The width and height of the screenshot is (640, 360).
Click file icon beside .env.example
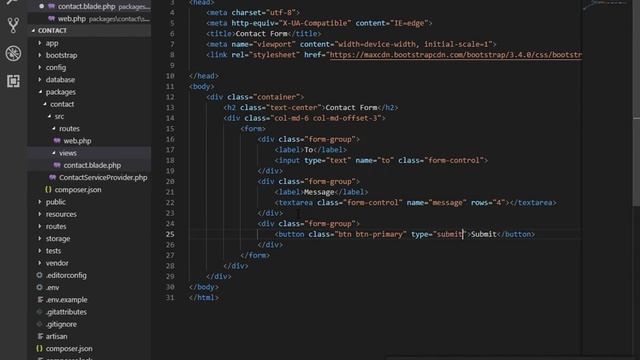pos(40,300)
